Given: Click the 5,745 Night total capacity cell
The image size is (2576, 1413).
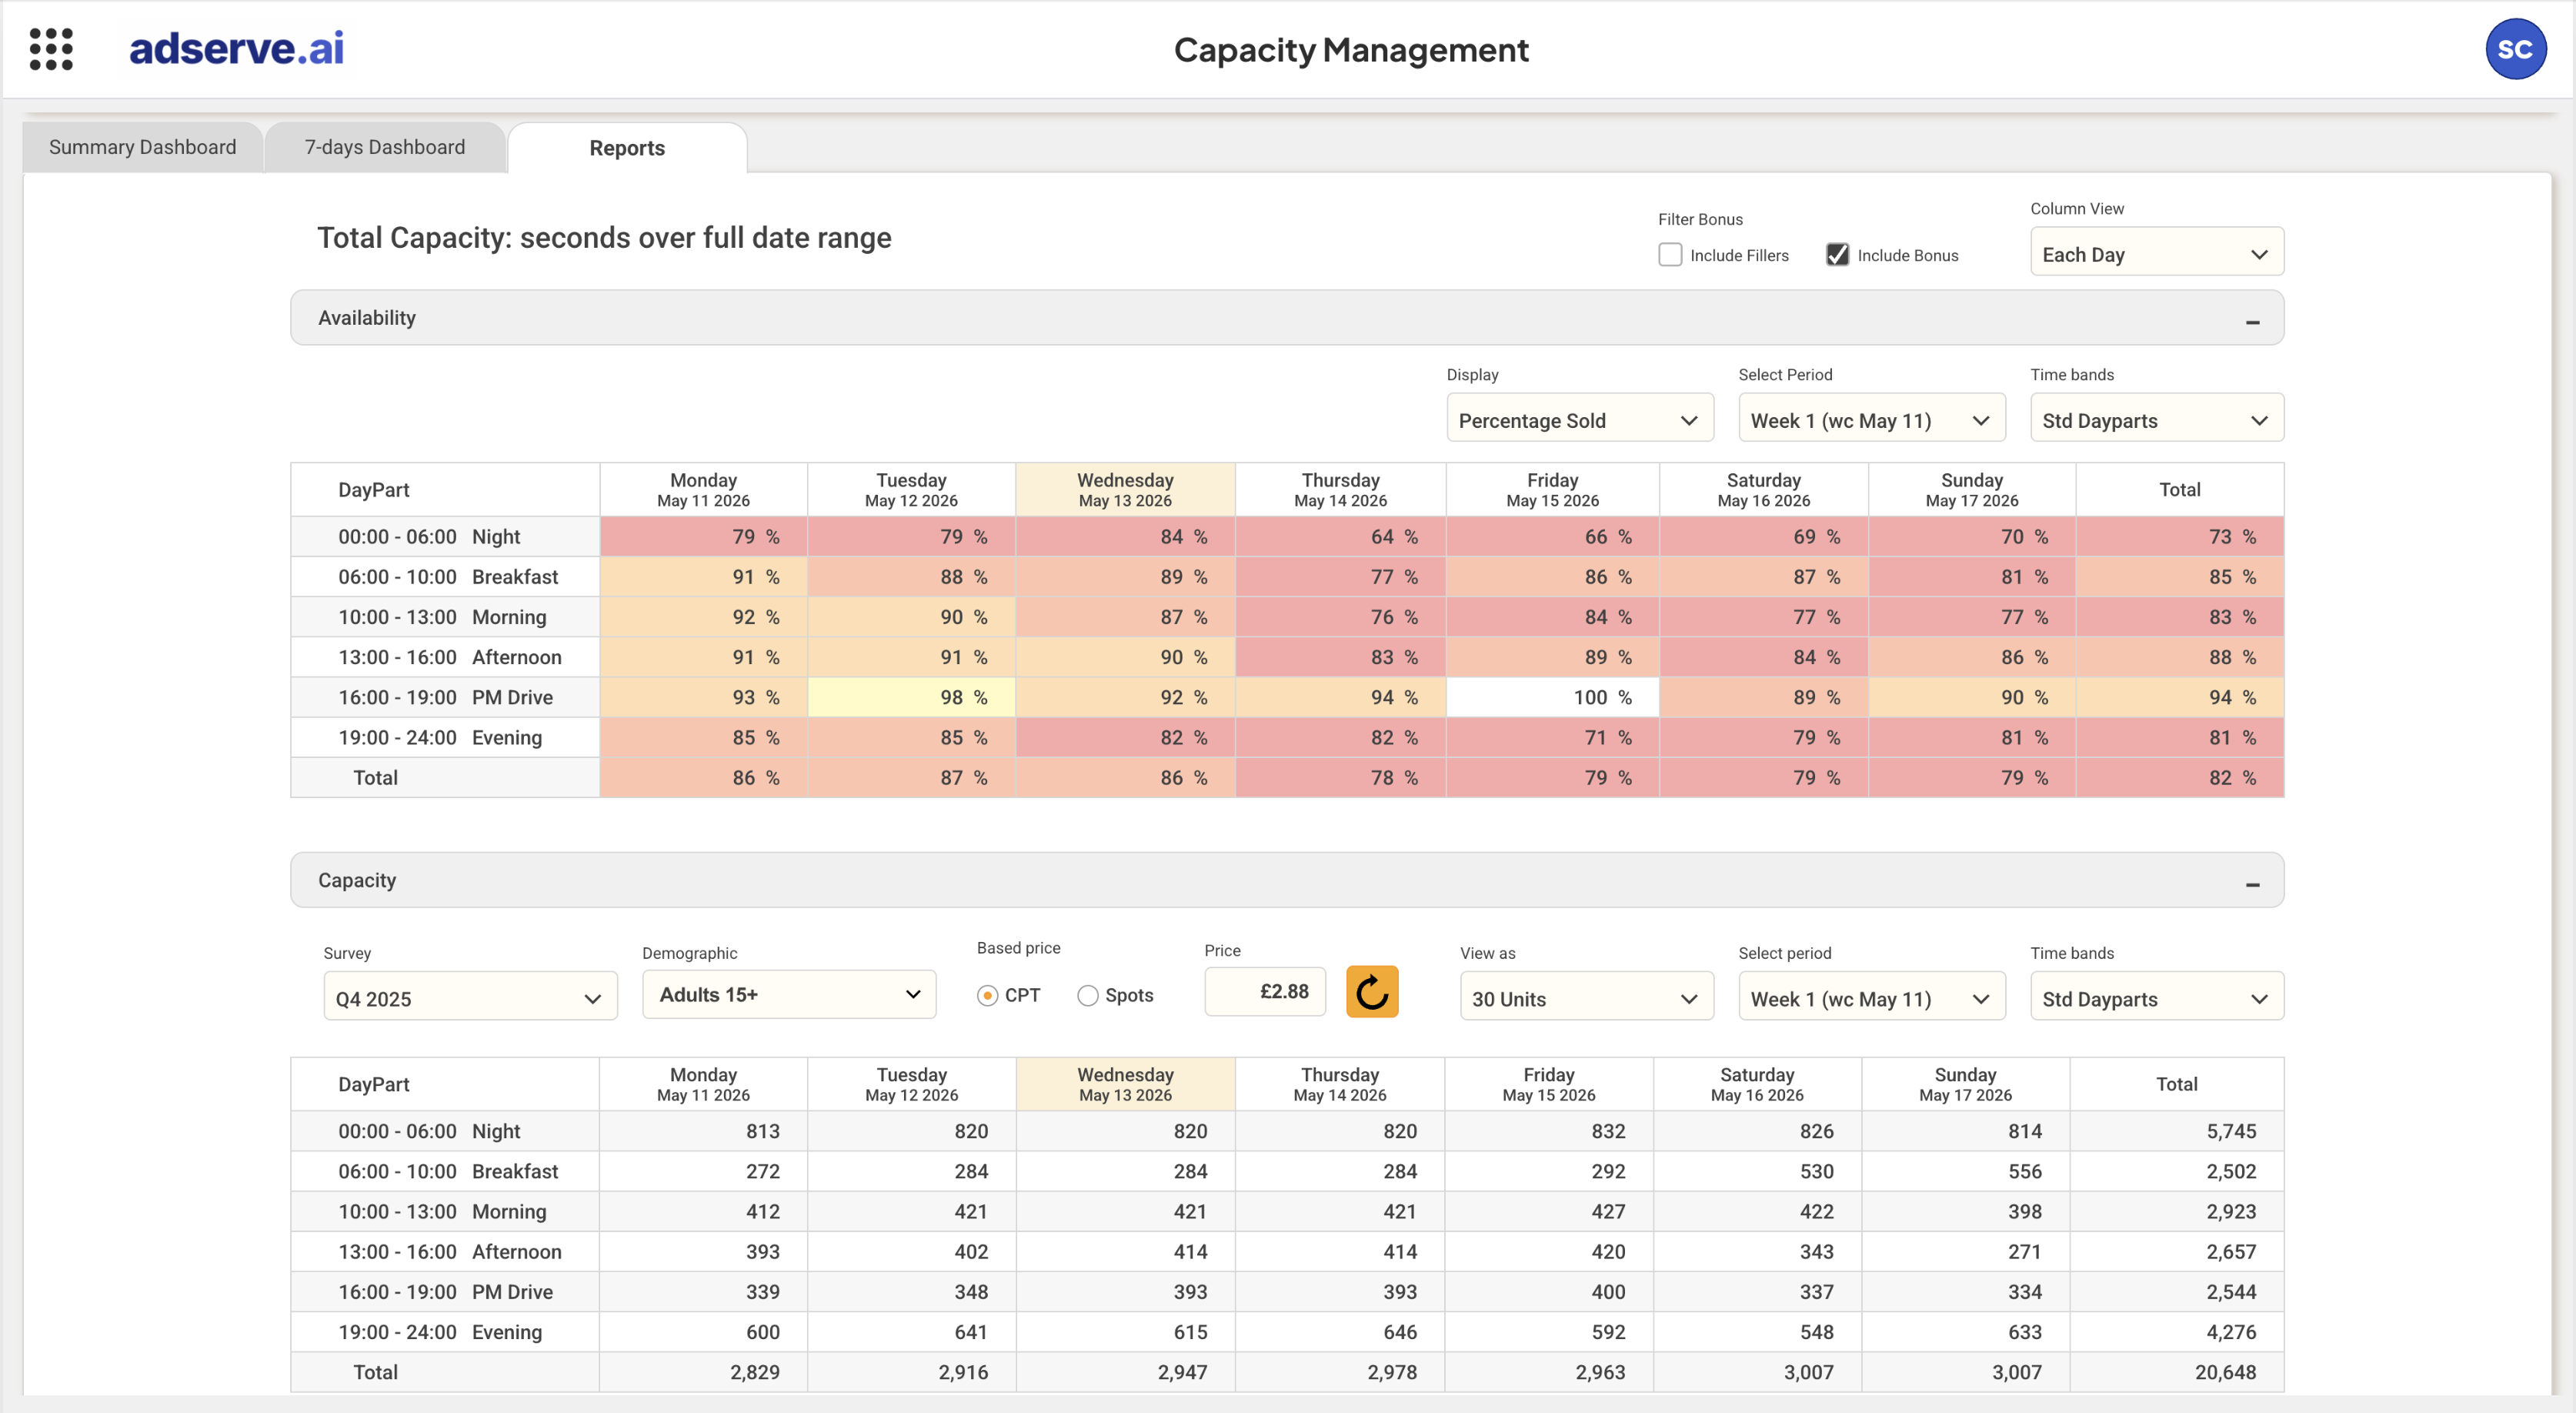Looking at the screenshot, I should pyautogui.click(x=2177, y=1131).
